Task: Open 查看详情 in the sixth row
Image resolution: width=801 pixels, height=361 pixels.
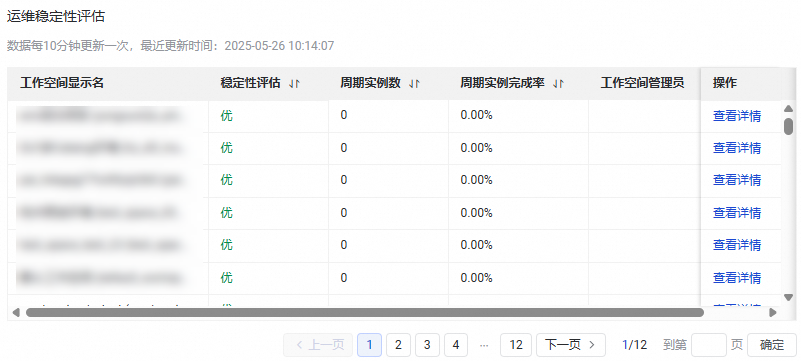Action: pyautogui.click(x=737, y=278)
